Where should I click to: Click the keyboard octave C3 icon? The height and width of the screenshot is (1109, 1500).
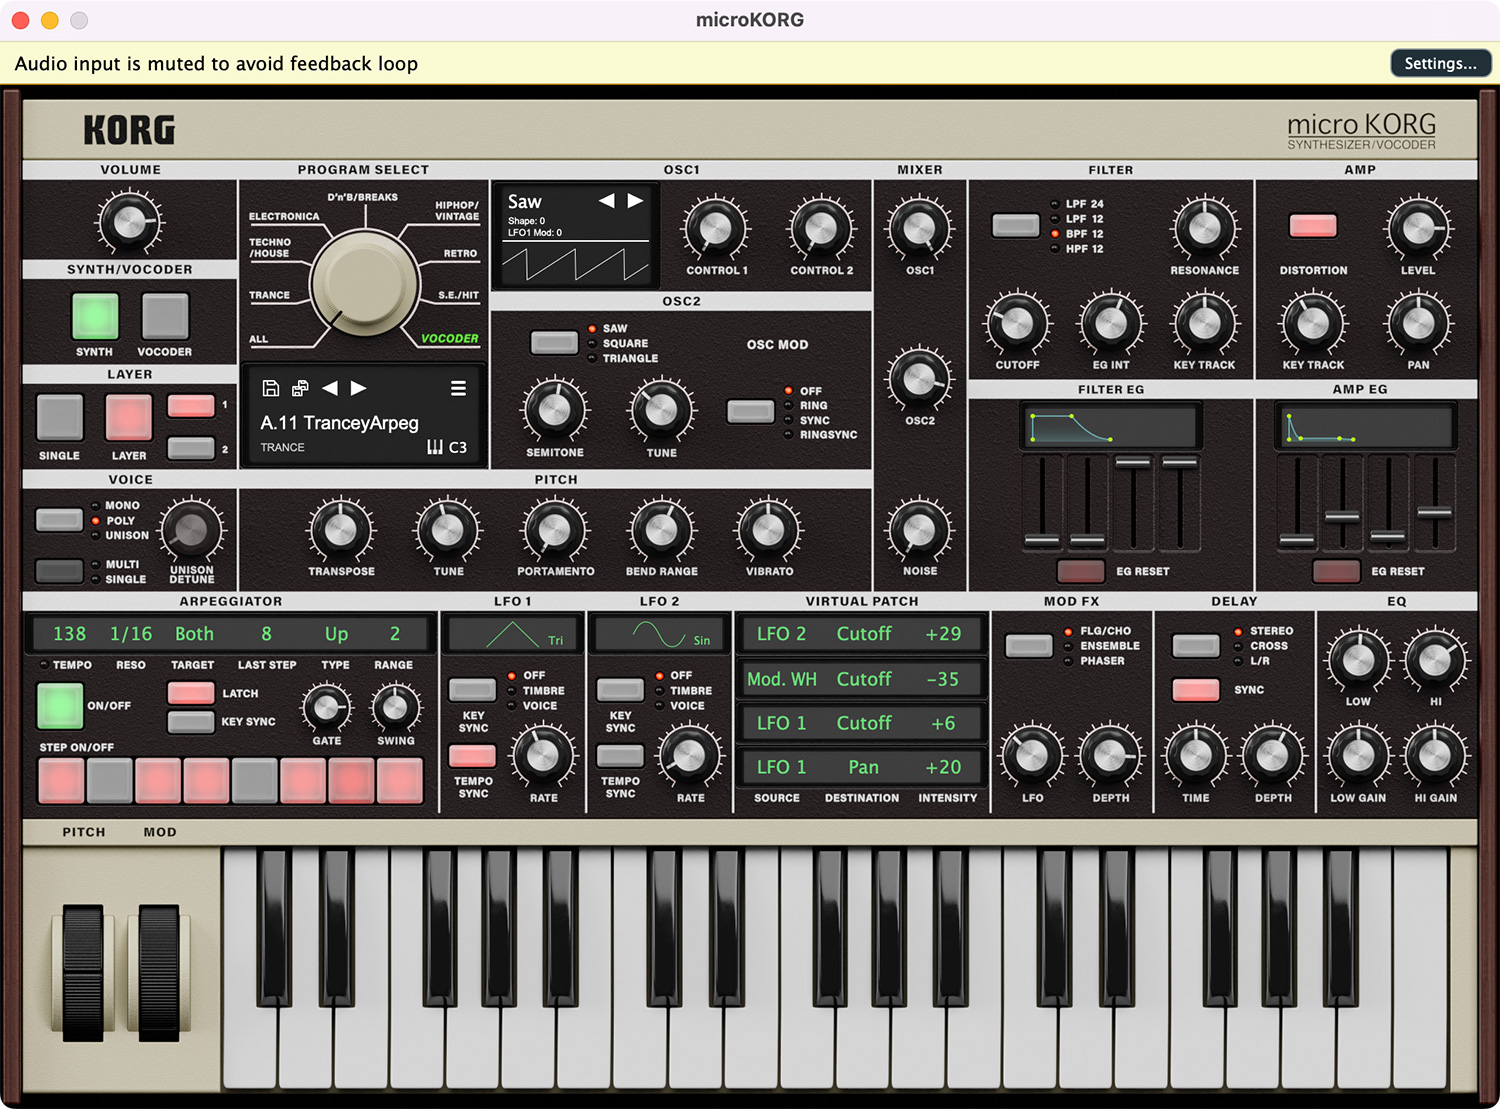click(447, 447)
